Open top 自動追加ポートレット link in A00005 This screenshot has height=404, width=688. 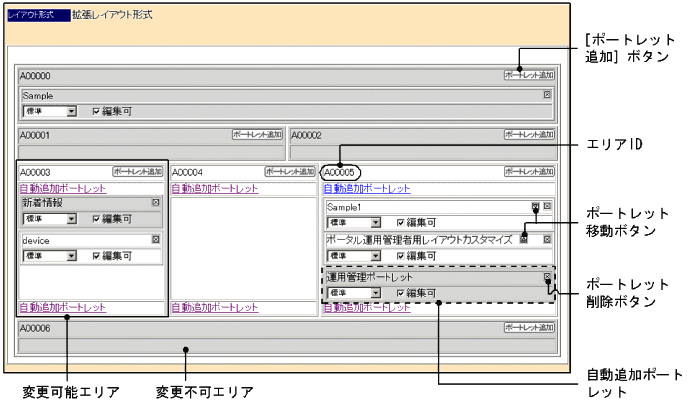click(367, 189)
